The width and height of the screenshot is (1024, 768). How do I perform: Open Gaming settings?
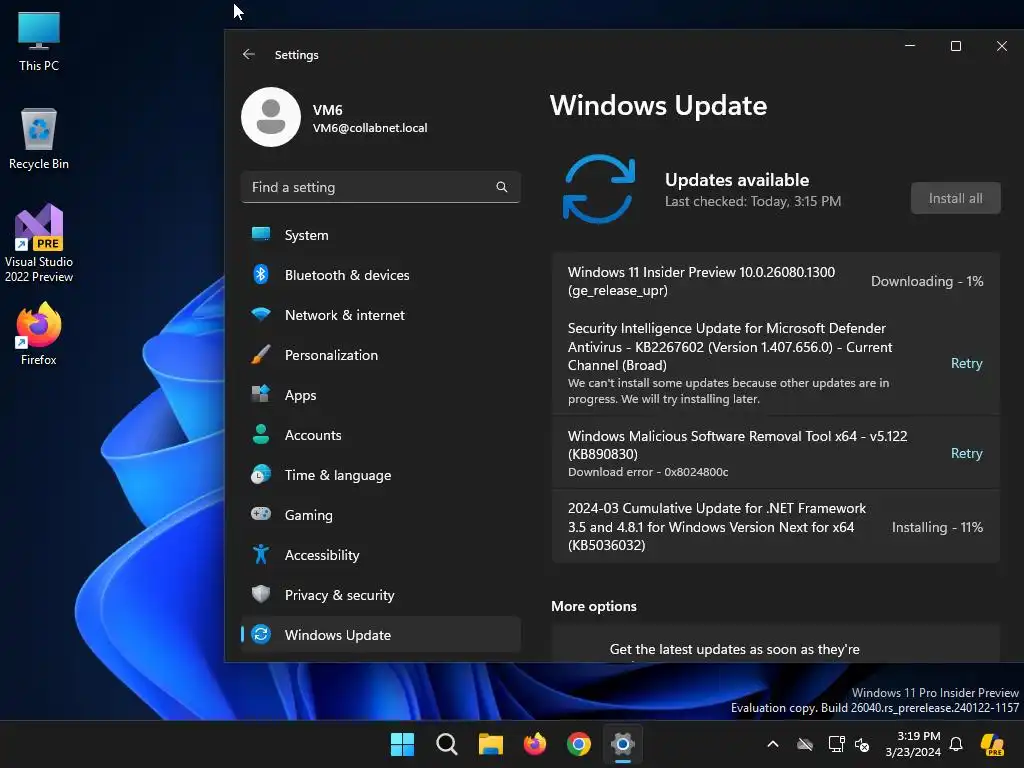pos(381,515)
